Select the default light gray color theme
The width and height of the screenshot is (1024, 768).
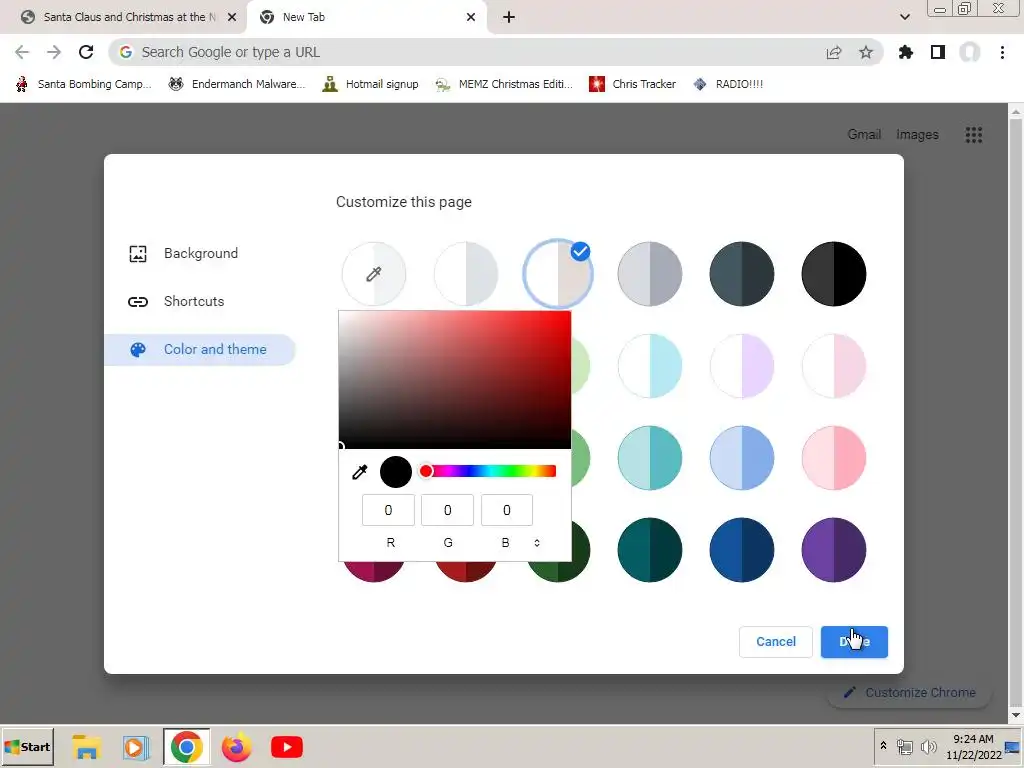466,274
